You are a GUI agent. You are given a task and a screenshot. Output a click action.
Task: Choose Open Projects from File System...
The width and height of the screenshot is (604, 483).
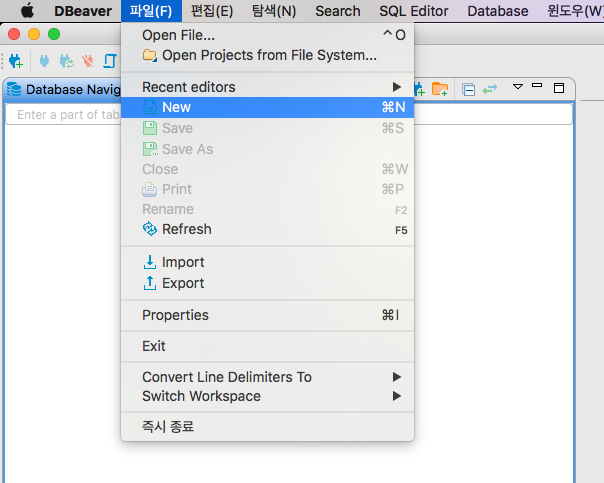point(267,55)
